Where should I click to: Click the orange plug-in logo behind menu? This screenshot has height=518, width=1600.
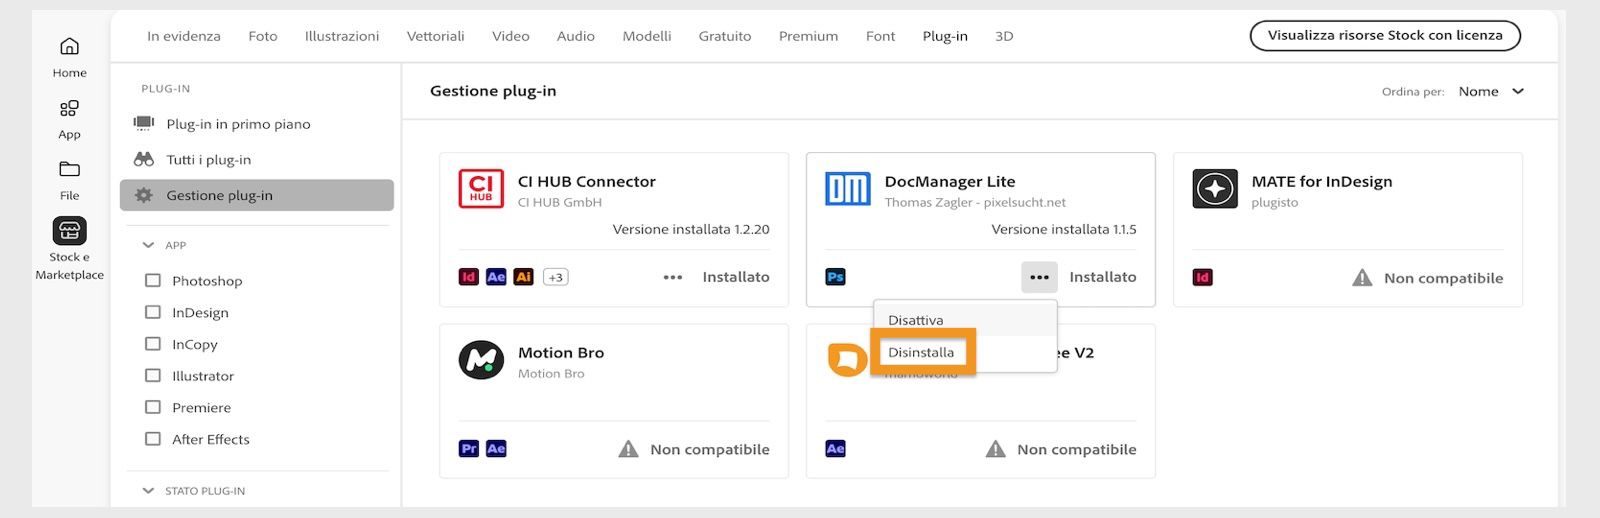[x=846, y=359]
